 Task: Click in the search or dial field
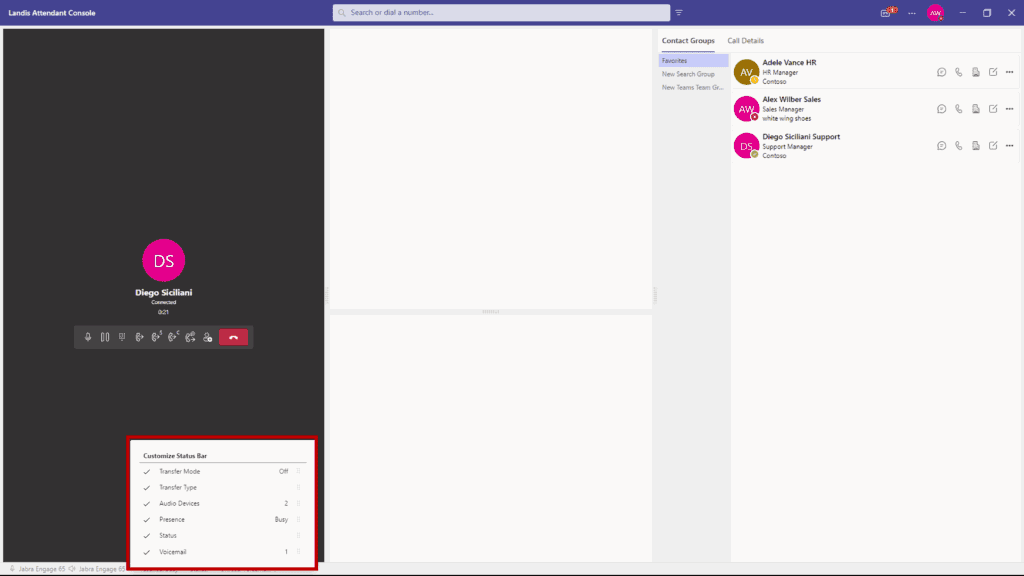[500, 12]
